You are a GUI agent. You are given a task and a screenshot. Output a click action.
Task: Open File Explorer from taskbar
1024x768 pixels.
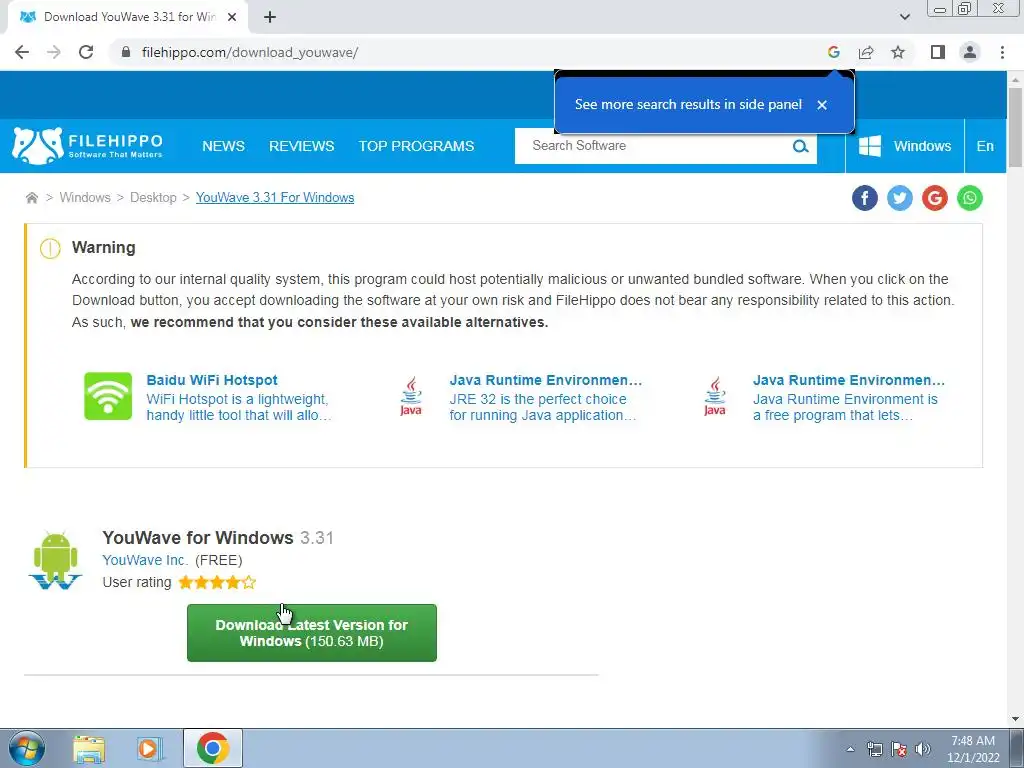(x=89, y=749)
